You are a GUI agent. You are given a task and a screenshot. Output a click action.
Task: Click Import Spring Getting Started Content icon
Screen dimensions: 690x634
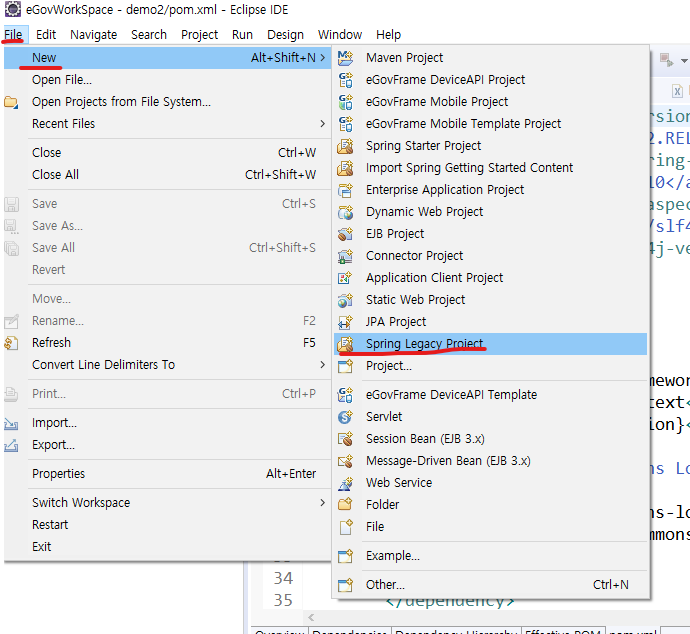345,168
